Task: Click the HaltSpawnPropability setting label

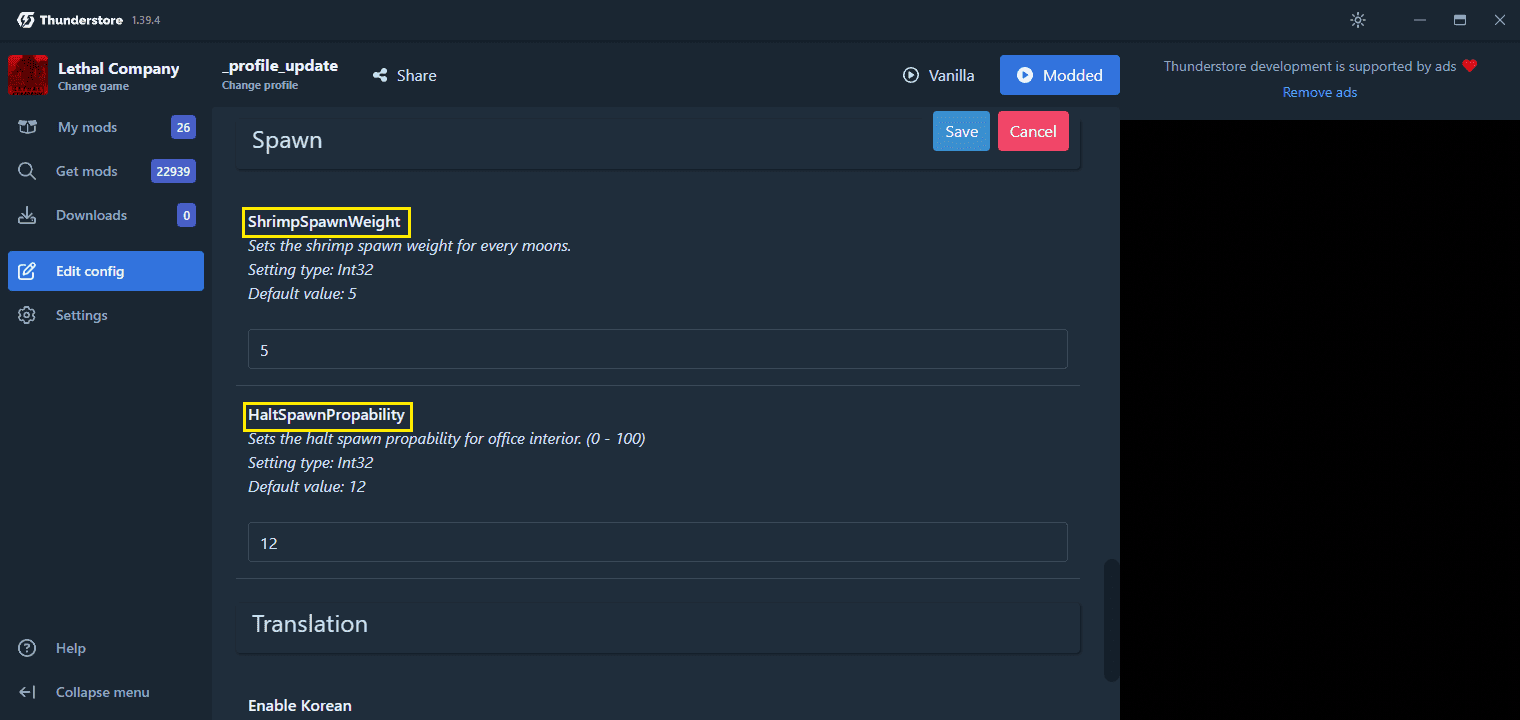Action: (326, 414)
